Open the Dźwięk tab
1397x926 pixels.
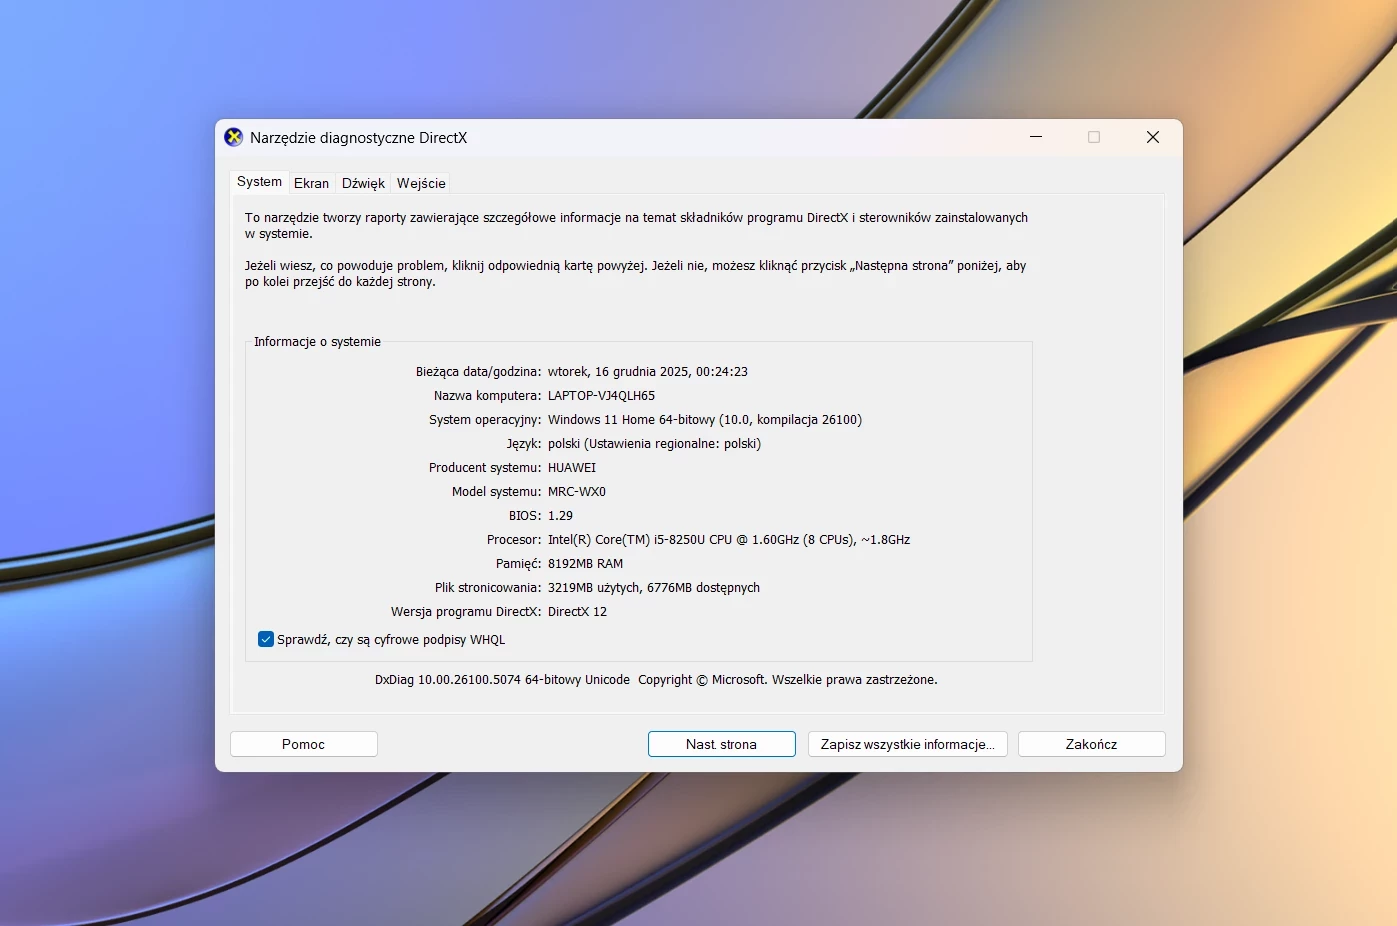pyautogui.click(x=363, y=183)
